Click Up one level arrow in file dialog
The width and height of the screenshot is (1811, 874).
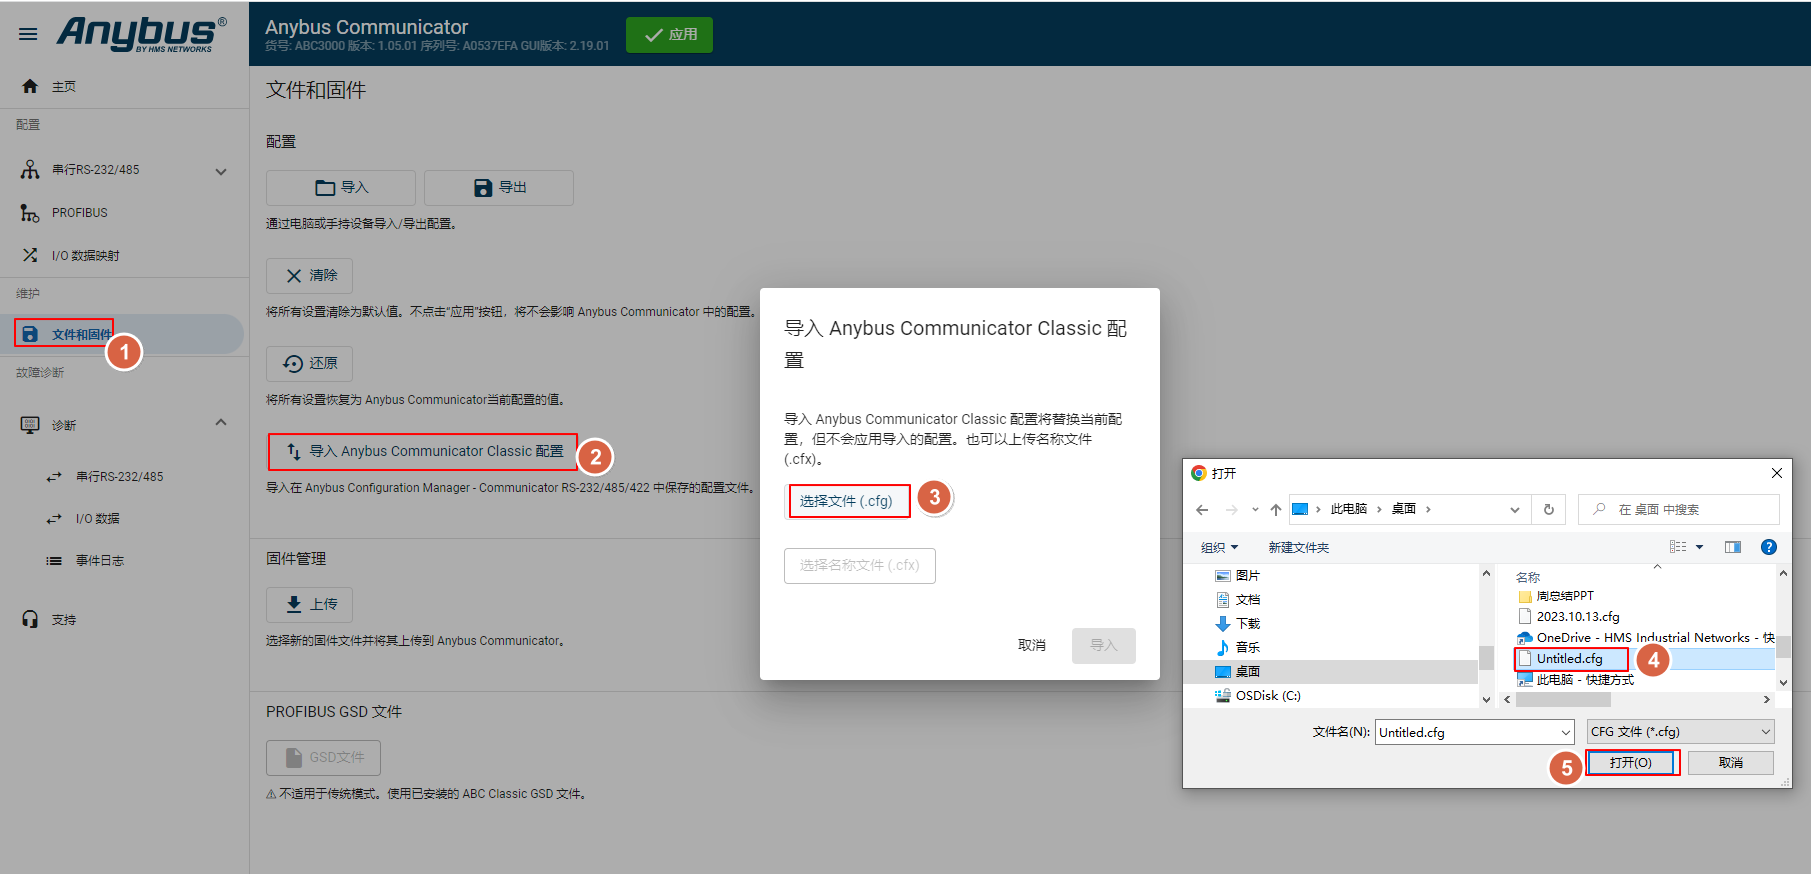click(x=1276, y=510)
